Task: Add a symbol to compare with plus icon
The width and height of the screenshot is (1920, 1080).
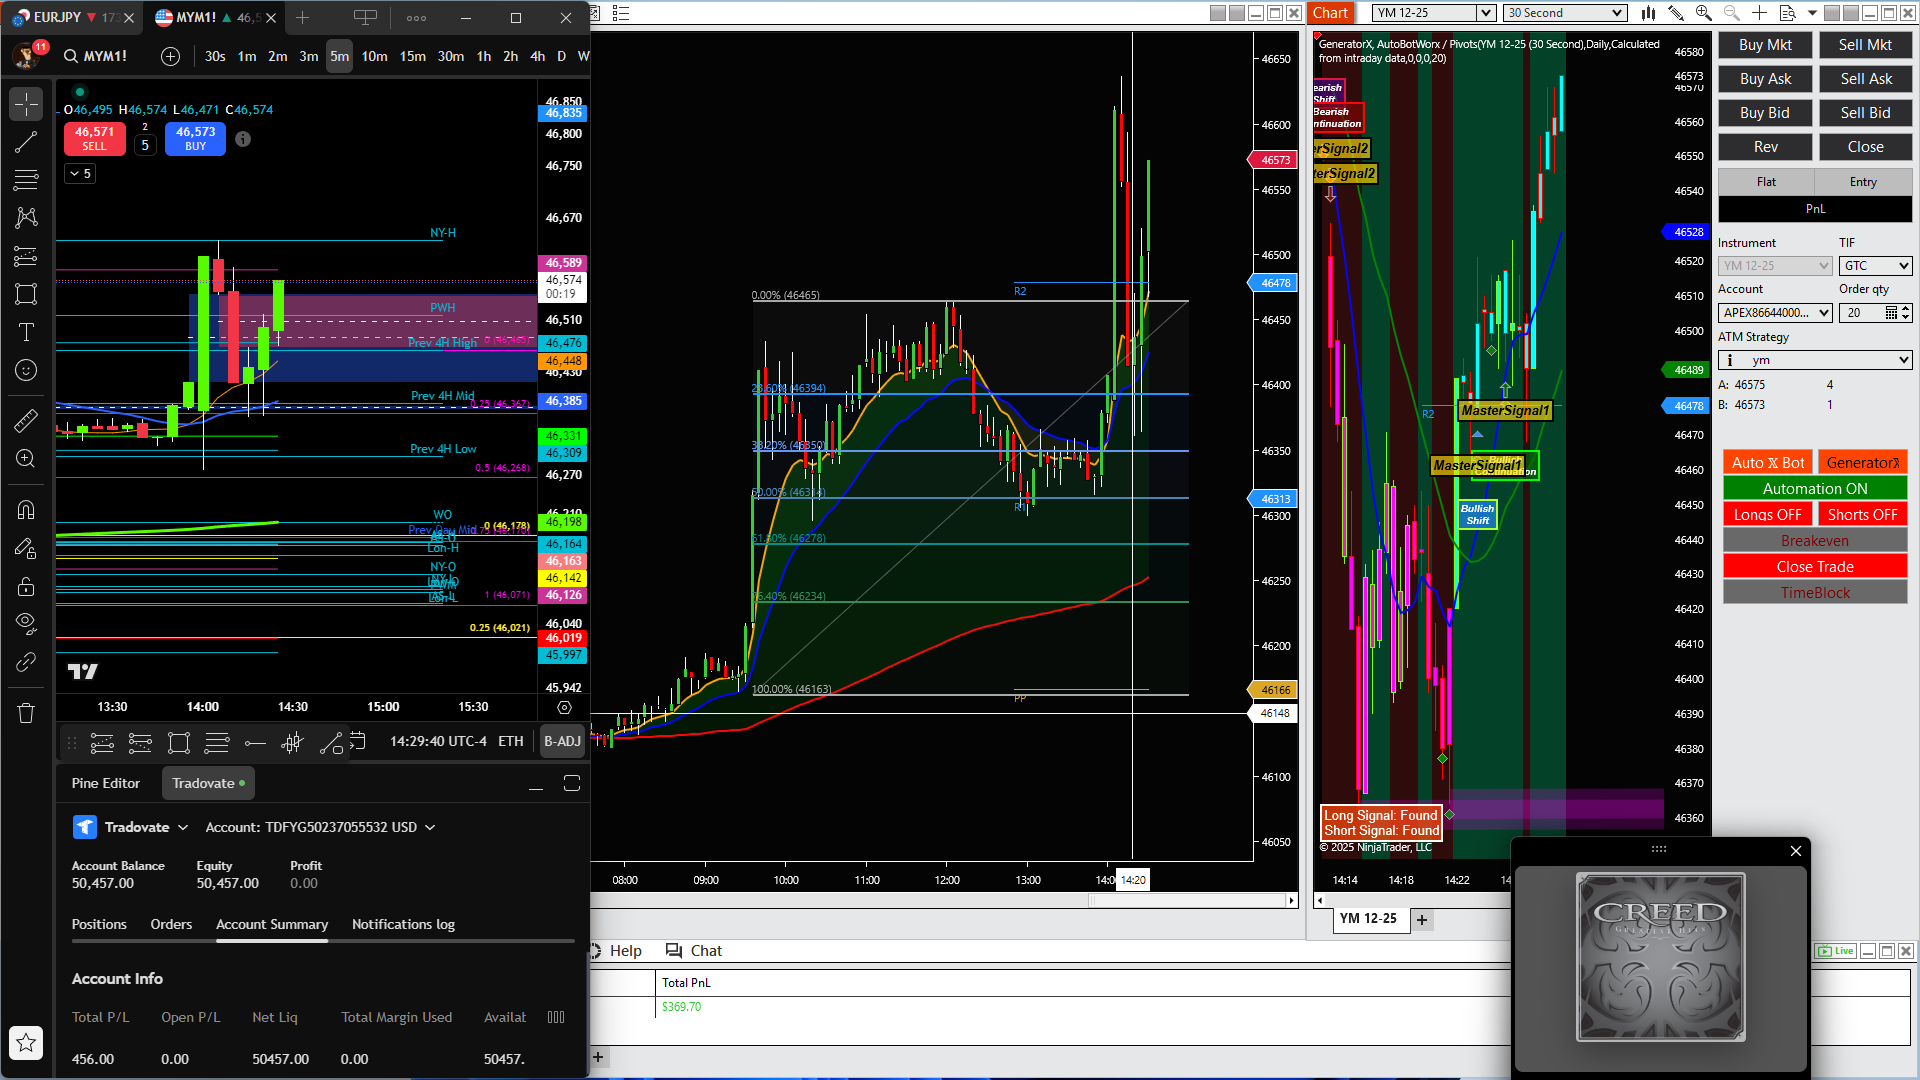Action: pos(170,56)
